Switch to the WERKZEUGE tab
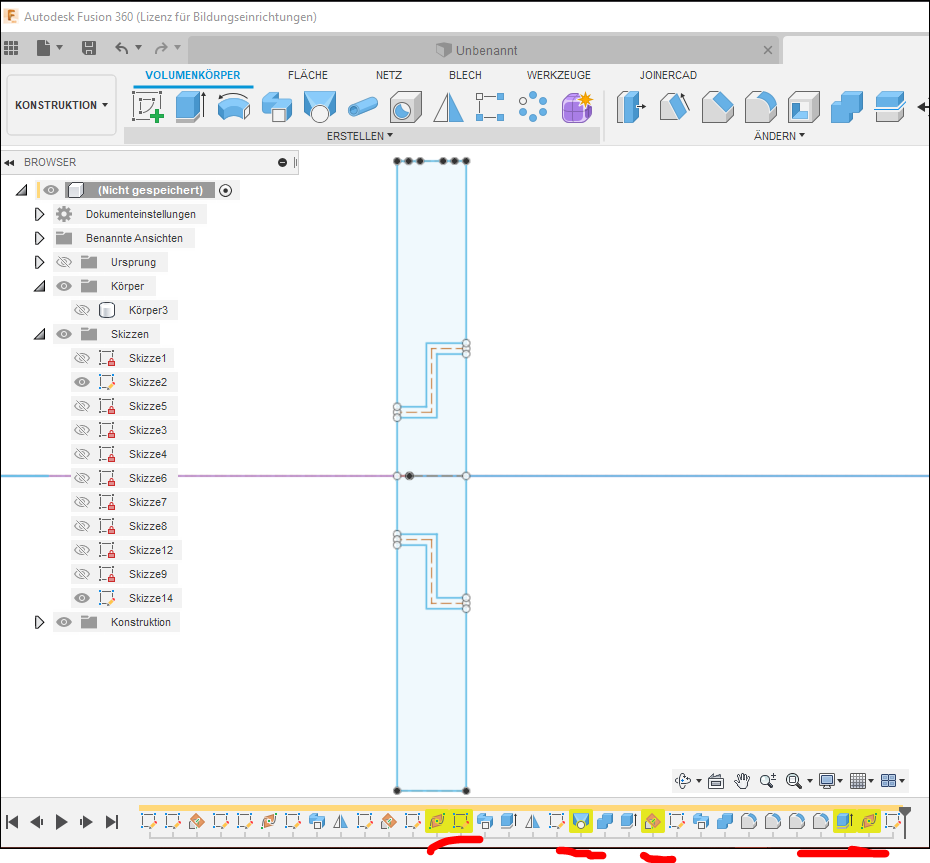 click(x=558, y=74)
